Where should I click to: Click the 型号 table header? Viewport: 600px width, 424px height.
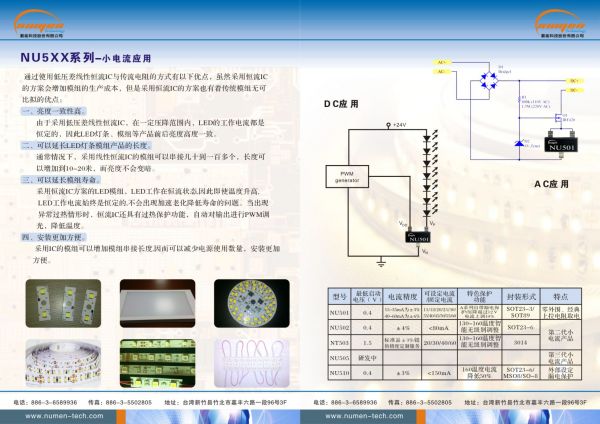pyautogui.click(x=339, y=297)
